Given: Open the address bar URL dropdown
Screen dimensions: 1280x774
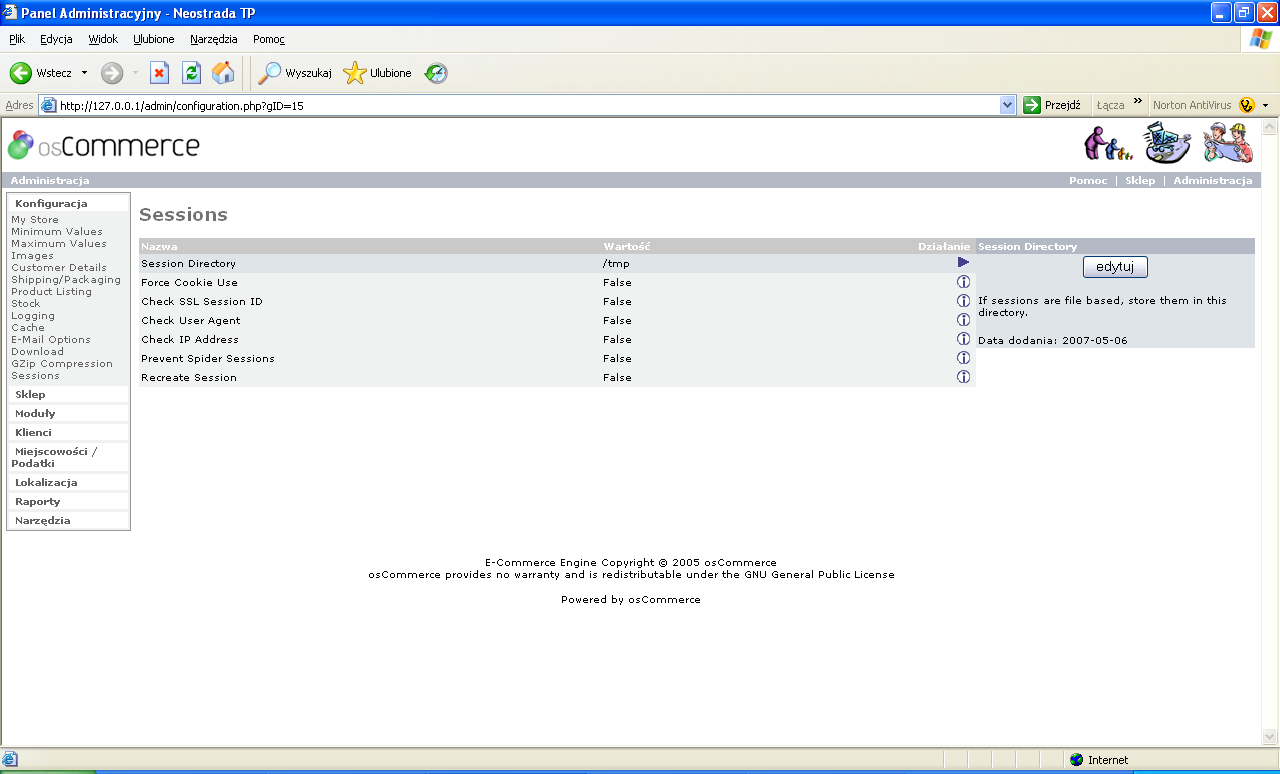Looking at the screenshot, I should coord(1007,105).
